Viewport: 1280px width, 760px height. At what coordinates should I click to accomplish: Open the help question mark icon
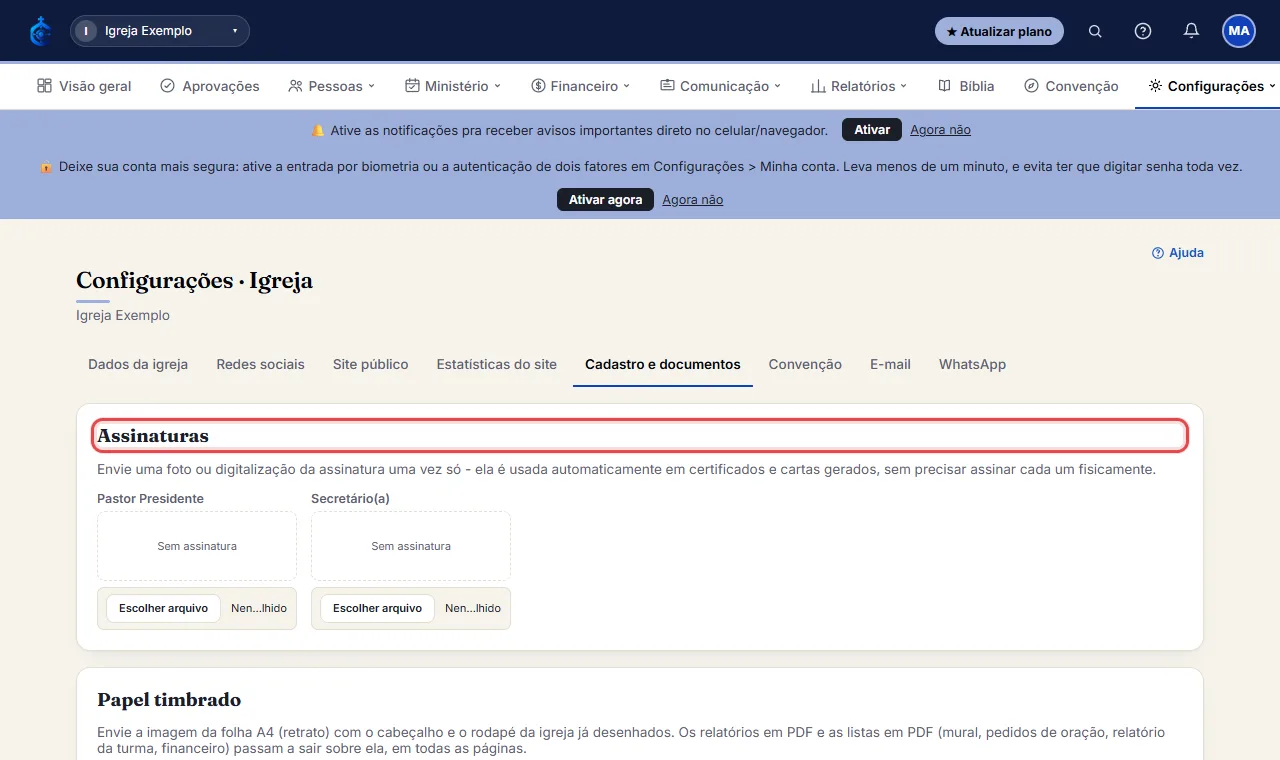point(1143,31)
